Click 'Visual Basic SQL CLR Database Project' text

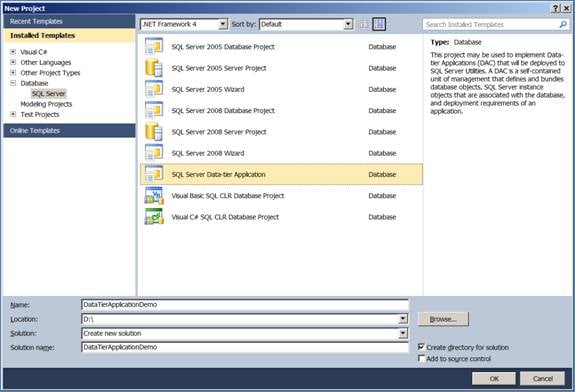tap(228, 195)
